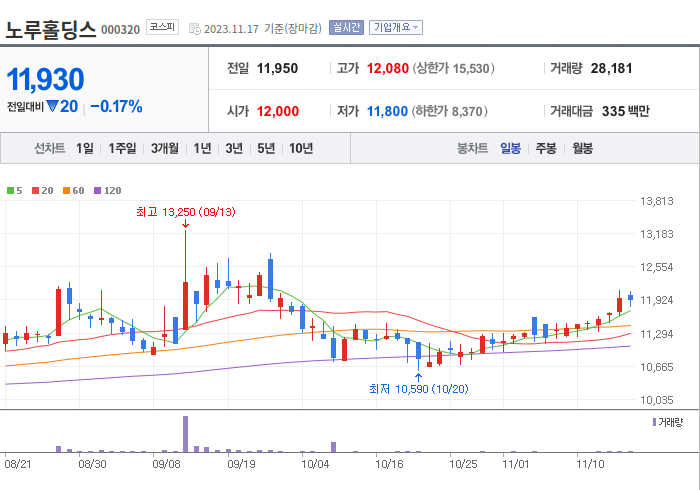Click the 저가 value 11,800
The width and height of the screenshot is (700, 490).
coord(387,111)
